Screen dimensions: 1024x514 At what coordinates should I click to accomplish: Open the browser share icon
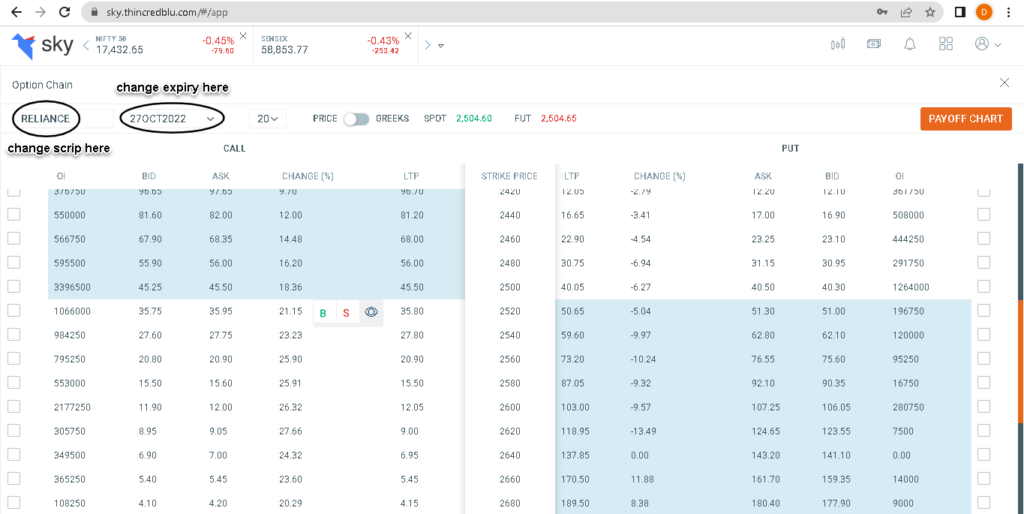[x=906, y=12]
